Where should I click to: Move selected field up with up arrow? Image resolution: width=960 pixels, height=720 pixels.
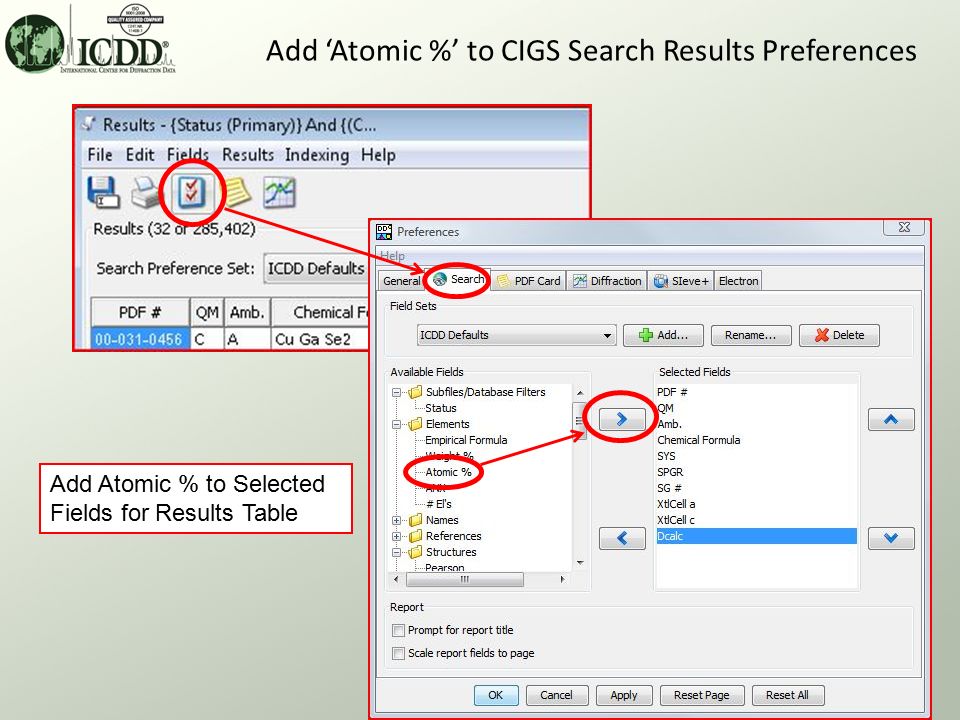(x=891, y=419)
